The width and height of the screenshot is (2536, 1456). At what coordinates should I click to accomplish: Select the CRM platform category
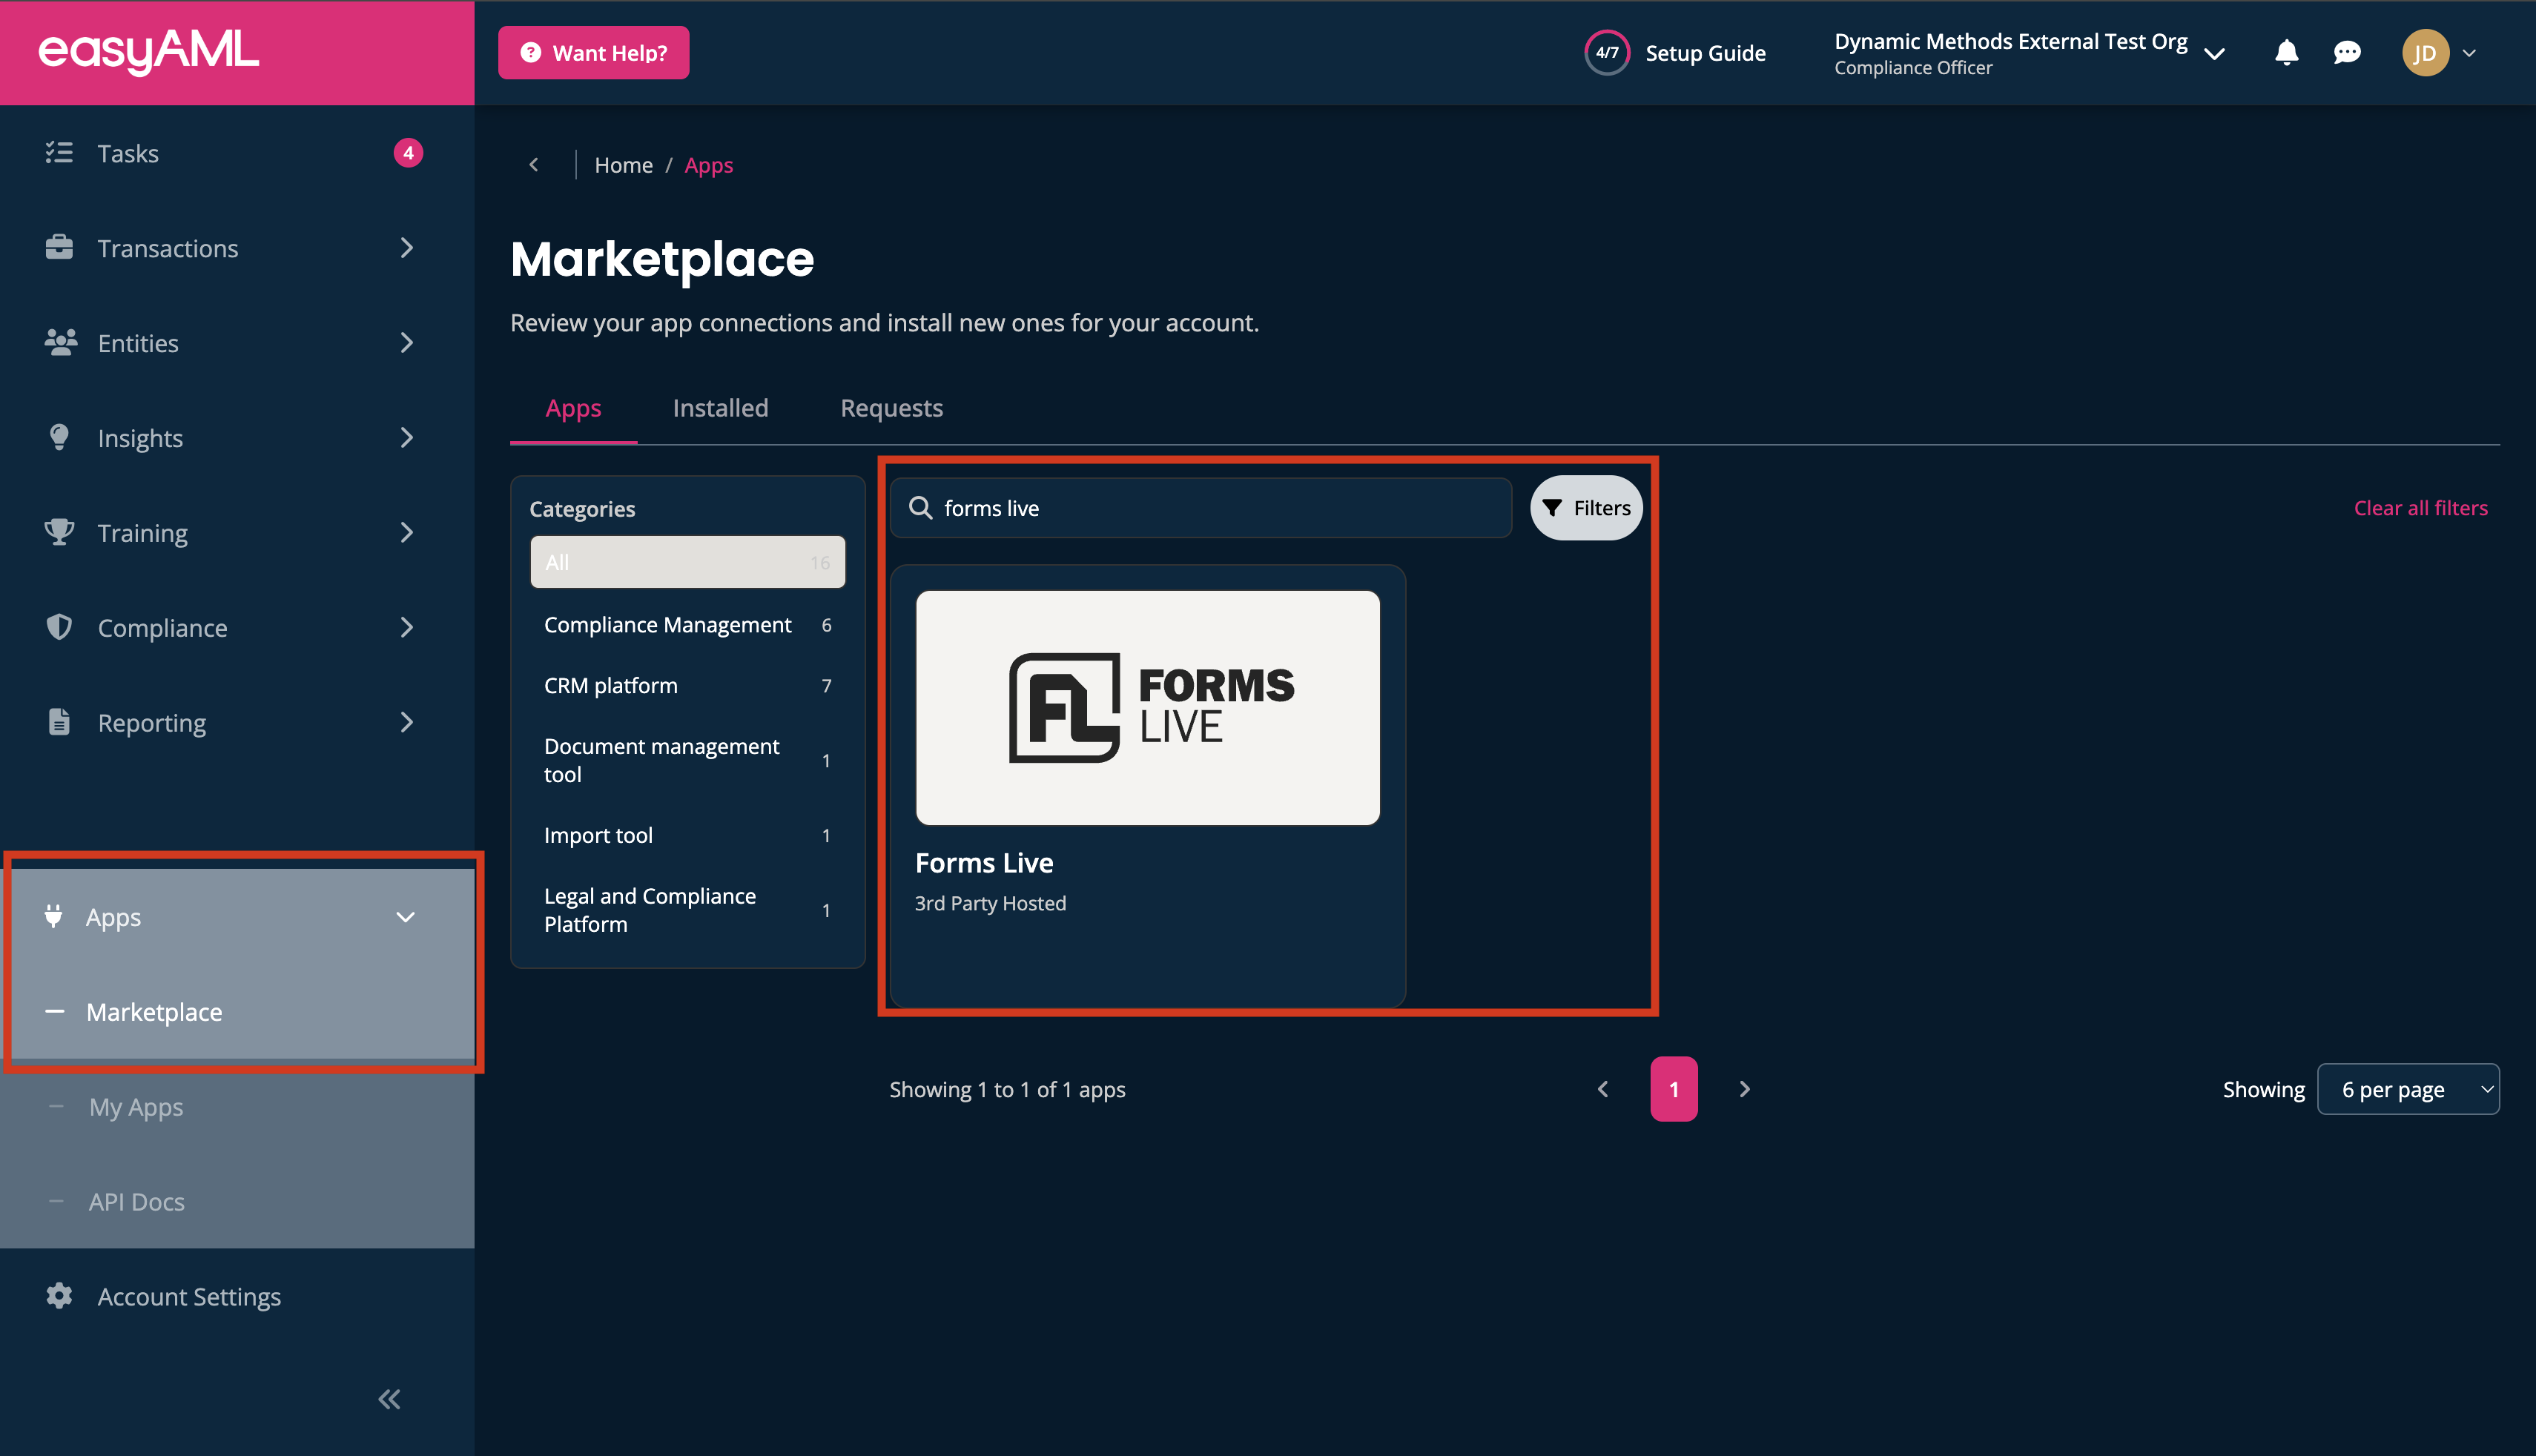tap(687, 686)
